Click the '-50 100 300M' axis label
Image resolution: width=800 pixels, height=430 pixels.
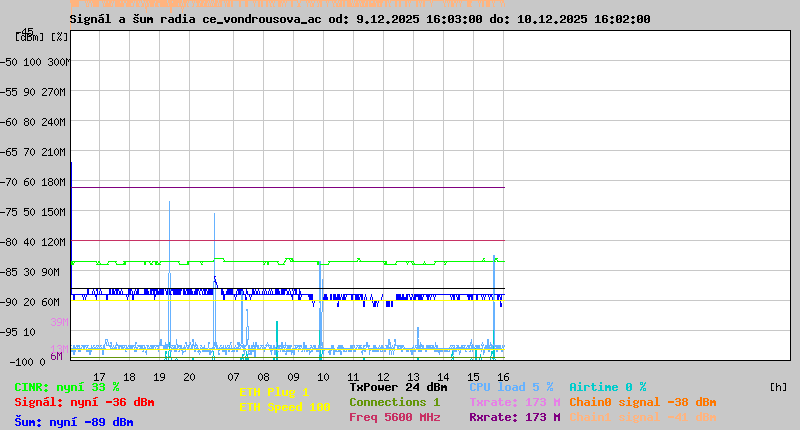pos(35,62)
